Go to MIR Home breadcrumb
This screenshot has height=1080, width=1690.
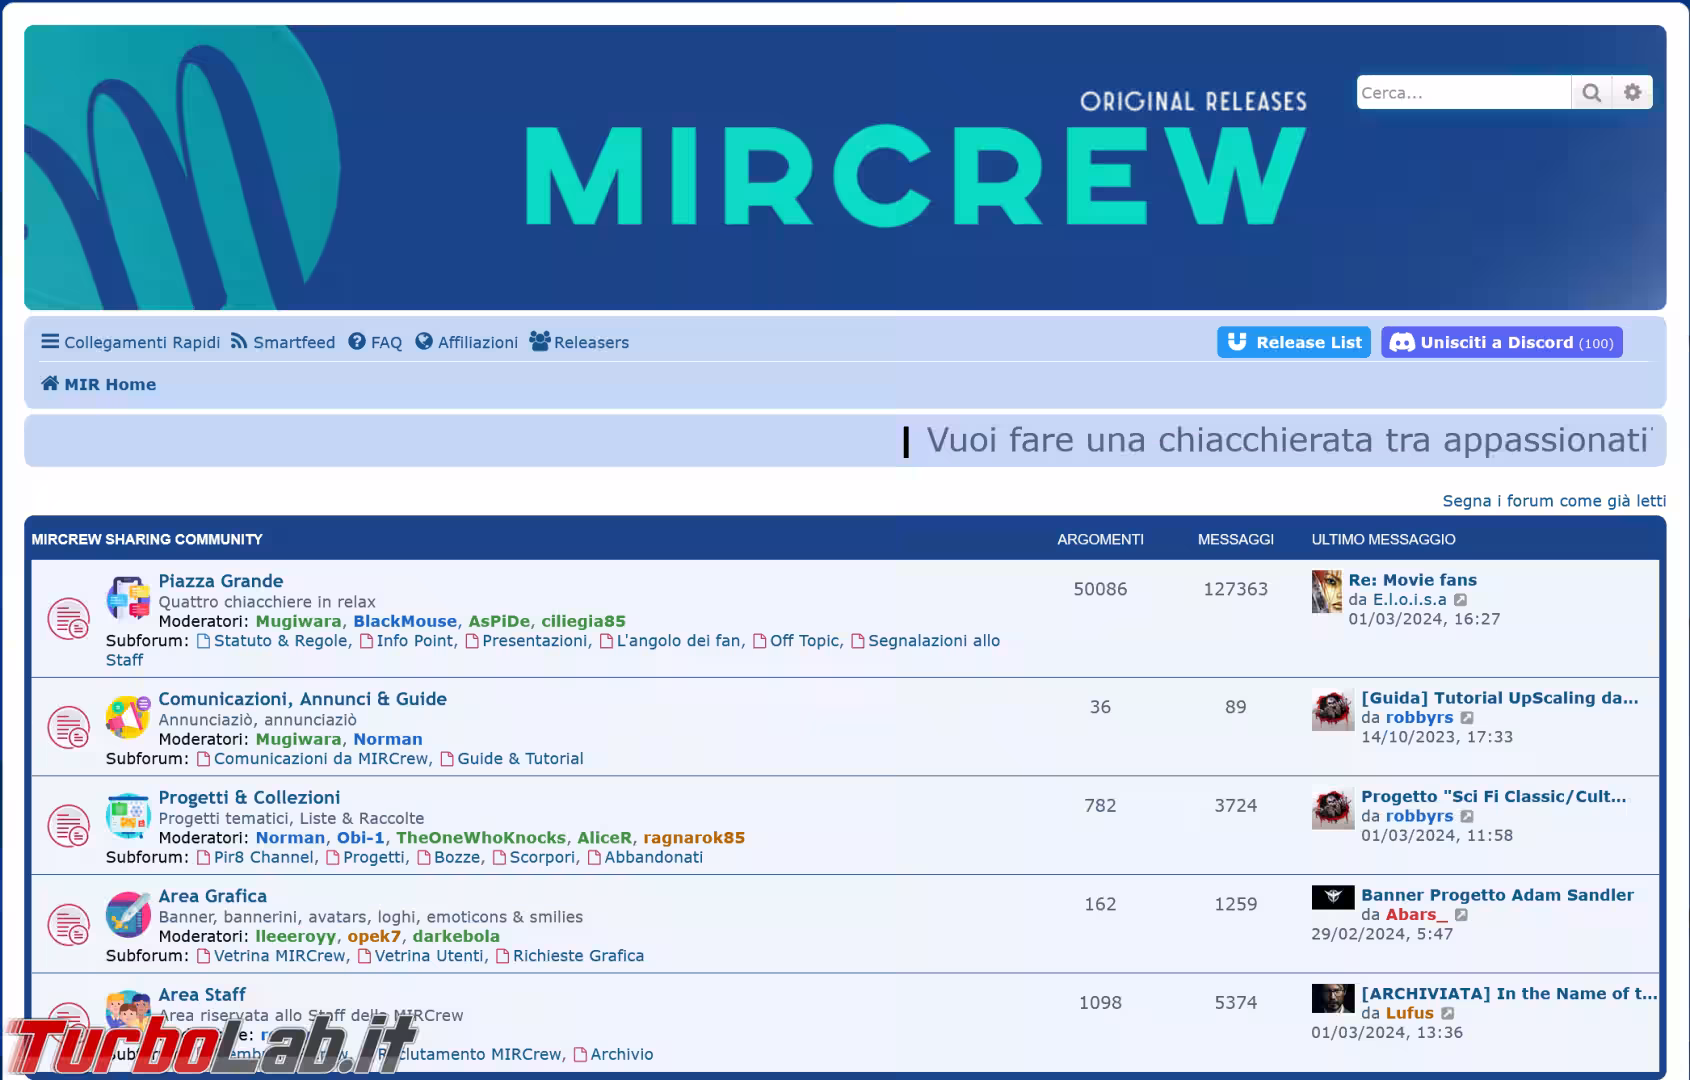98,384
